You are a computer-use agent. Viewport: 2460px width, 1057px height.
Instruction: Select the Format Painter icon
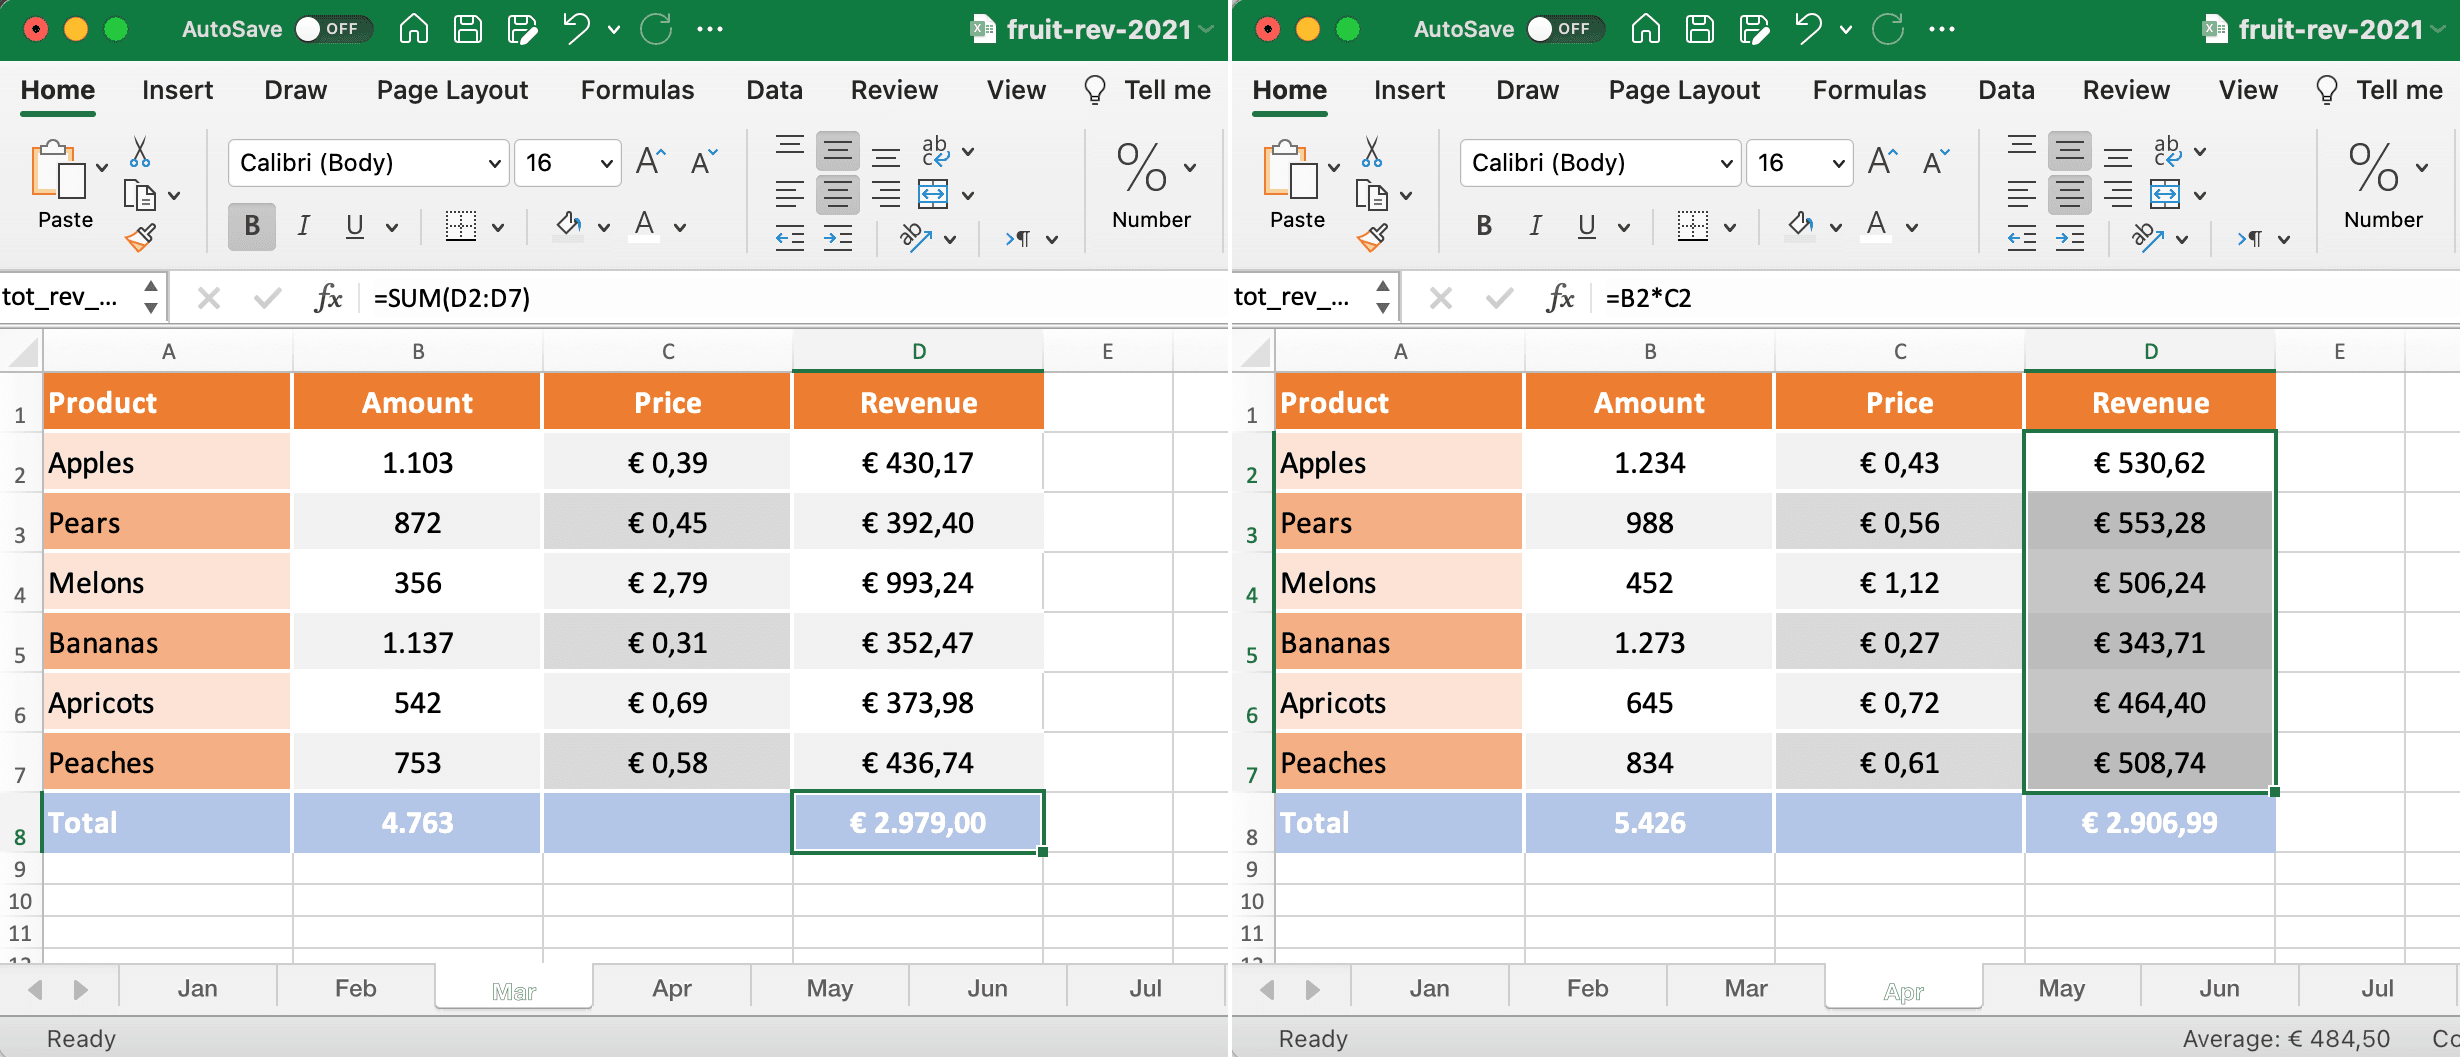pos(142,238)
